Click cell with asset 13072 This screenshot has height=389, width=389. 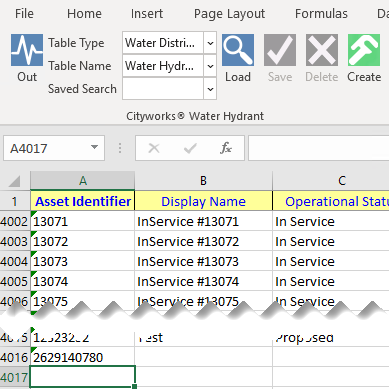coord(83,241)
